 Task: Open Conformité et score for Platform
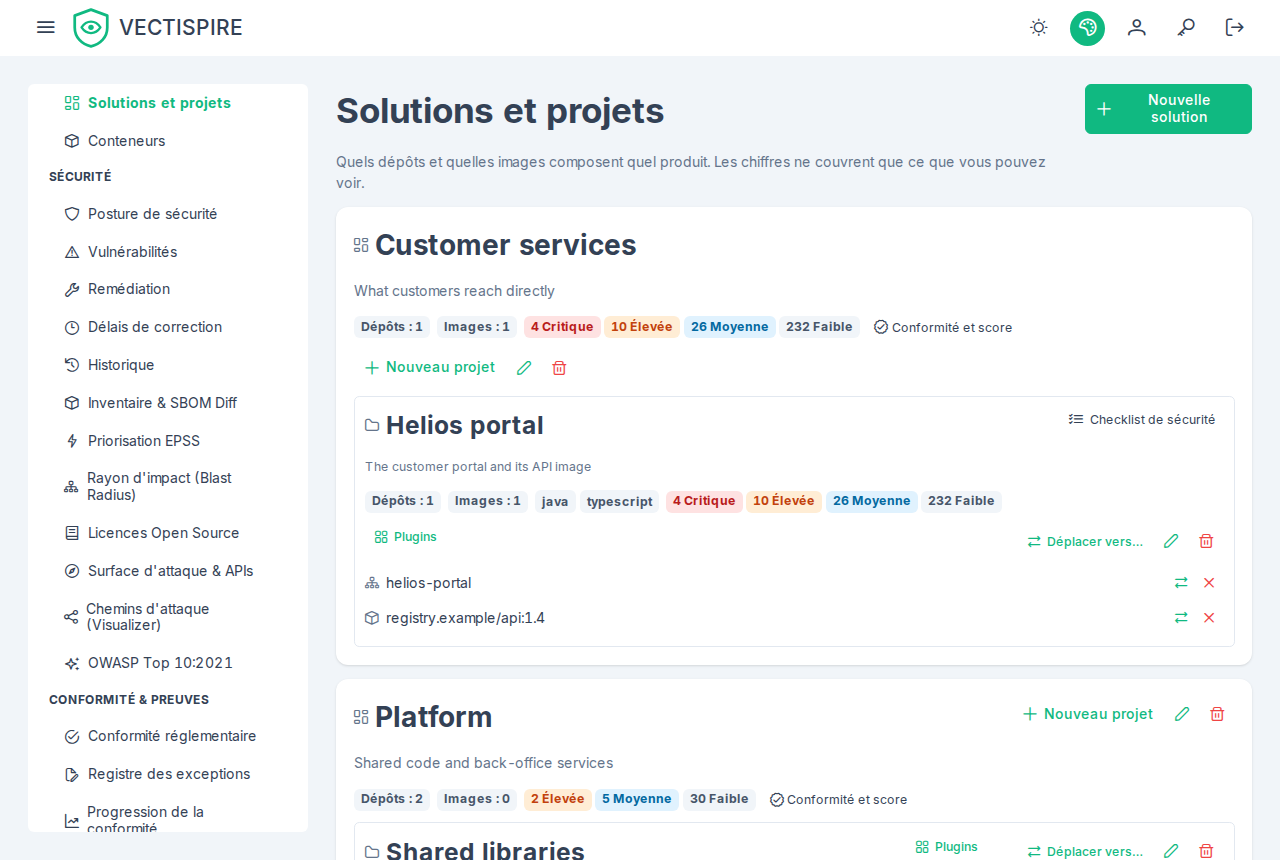tap(839, 799)
